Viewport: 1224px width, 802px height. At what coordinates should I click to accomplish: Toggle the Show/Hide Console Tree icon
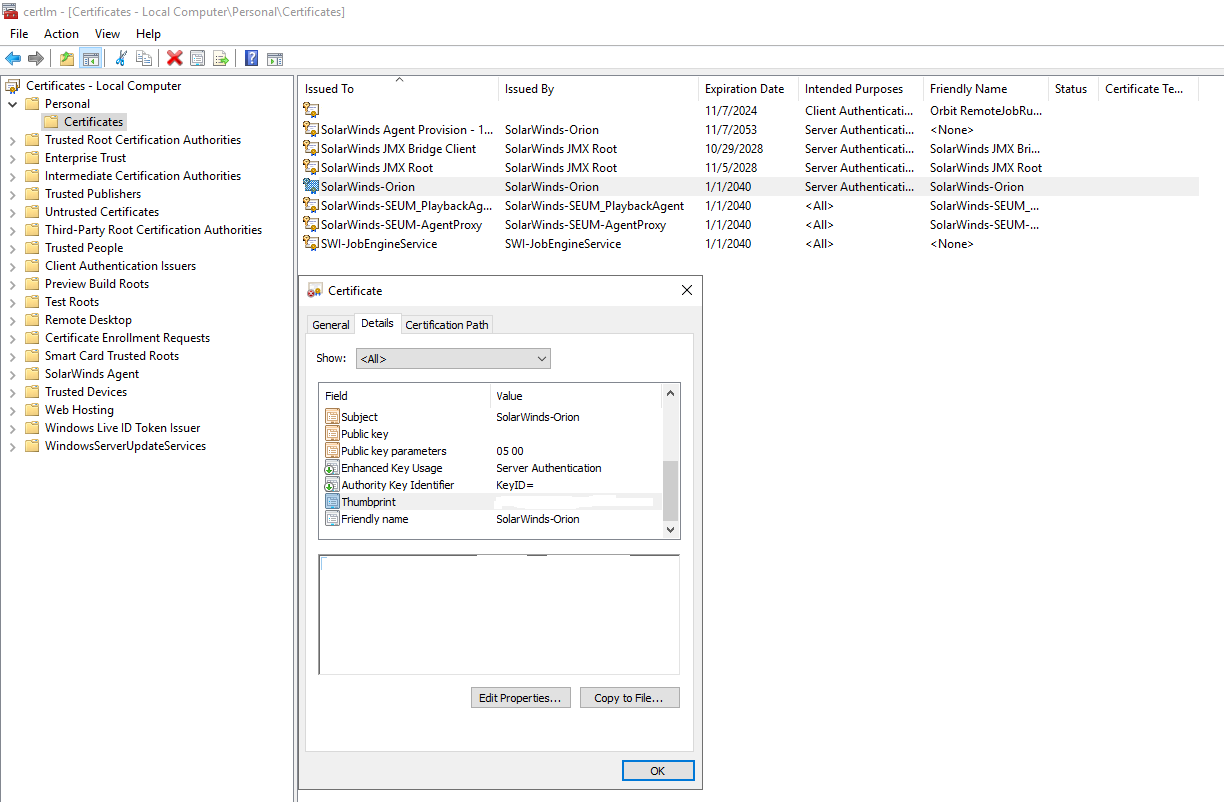[91, 58]
